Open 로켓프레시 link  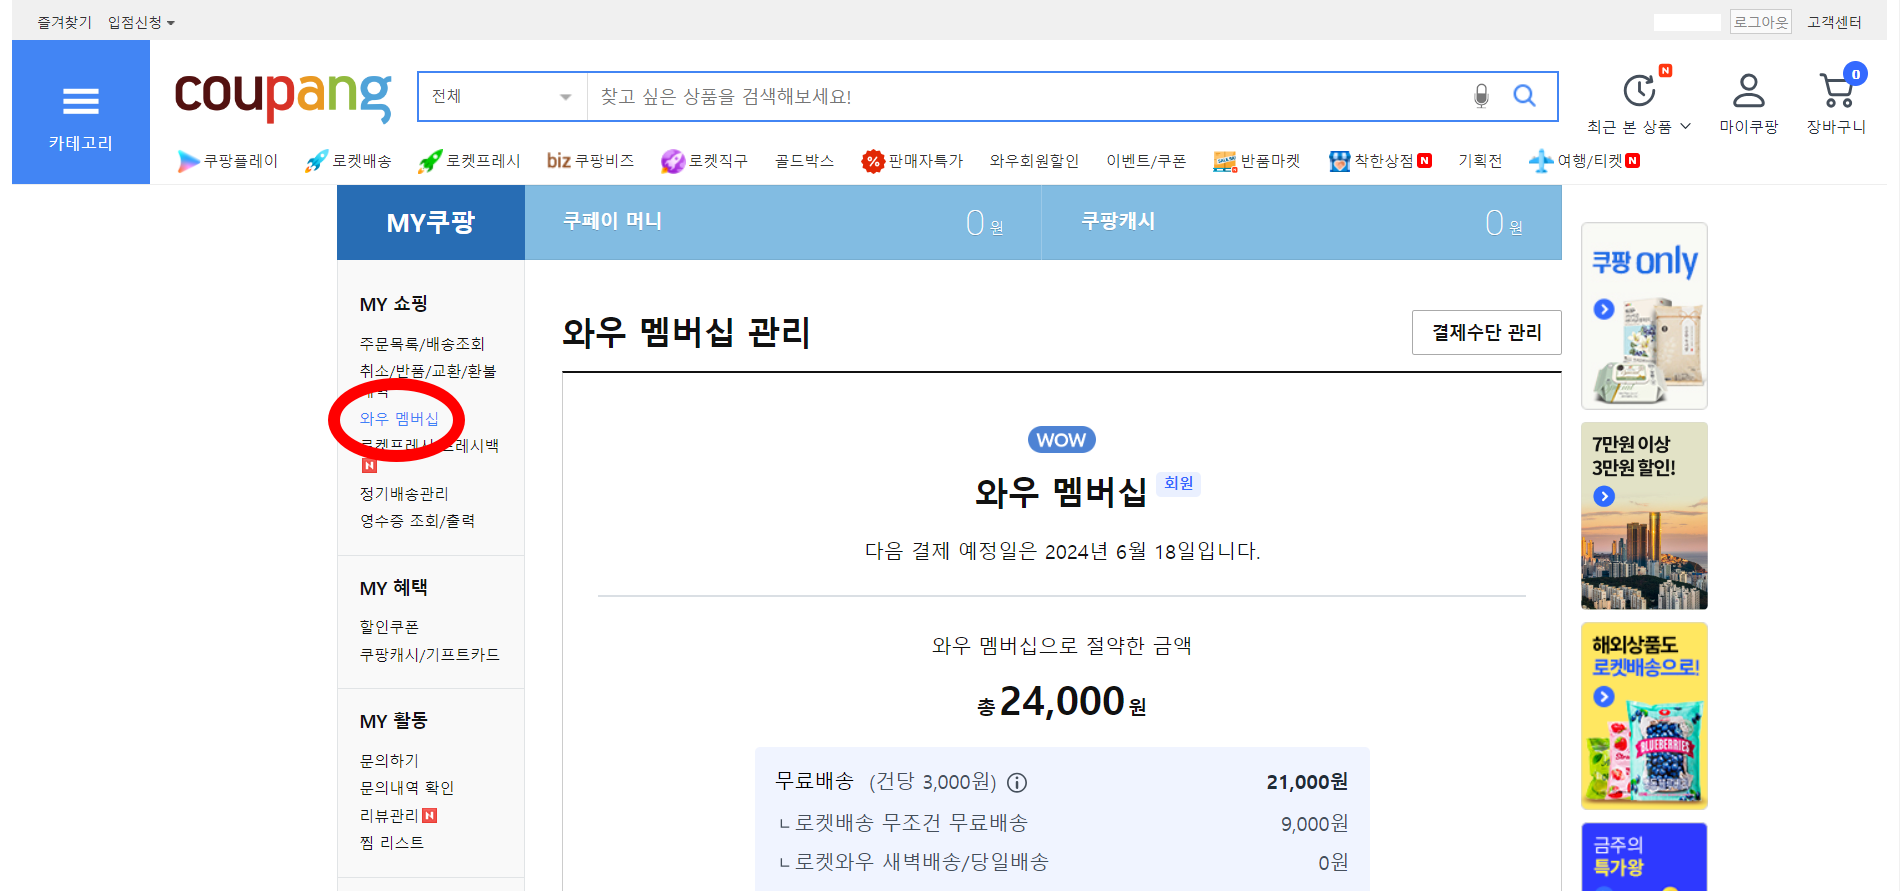(469, 161)
